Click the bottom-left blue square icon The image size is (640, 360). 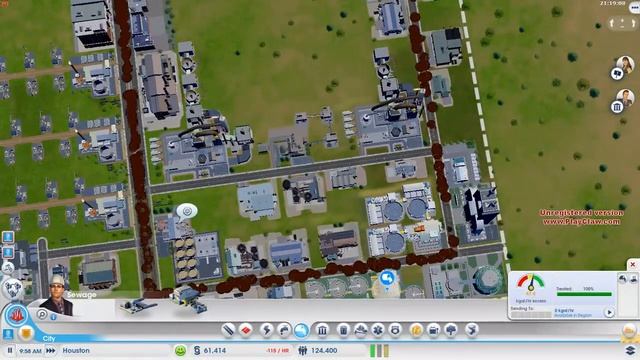pyautogui.click(x=8, y=333)
